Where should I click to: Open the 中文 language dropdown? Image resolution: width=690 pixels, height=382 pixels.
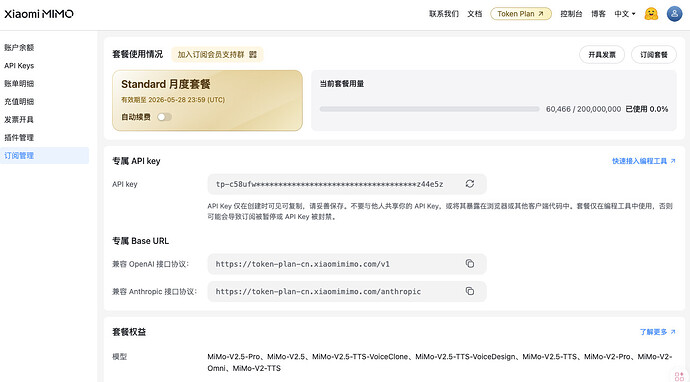click(625, 14)
